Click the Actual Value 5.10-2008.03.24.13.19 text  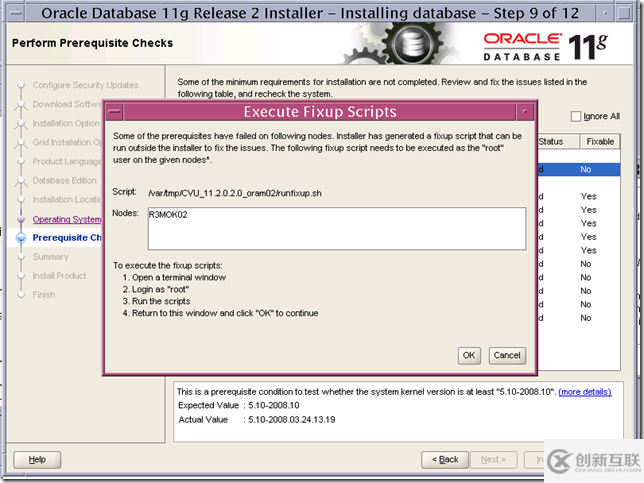pyautogui.click(x=257, y=420)
